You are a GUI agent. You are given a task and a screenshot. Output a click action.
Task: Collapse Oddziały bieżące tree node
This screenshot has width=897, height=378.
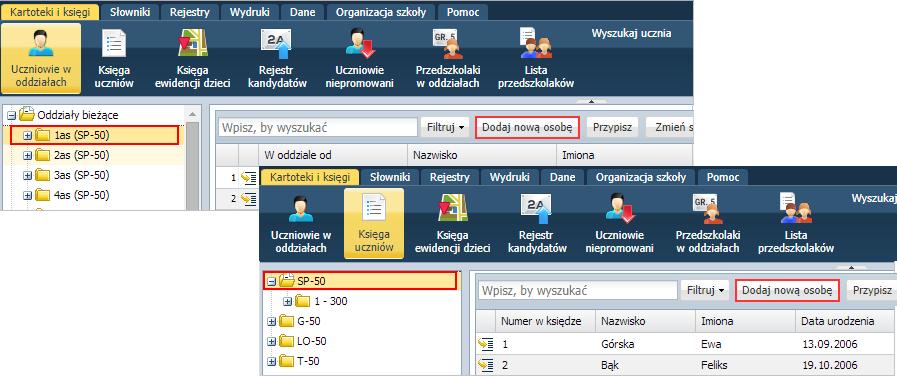click(11, 115)
